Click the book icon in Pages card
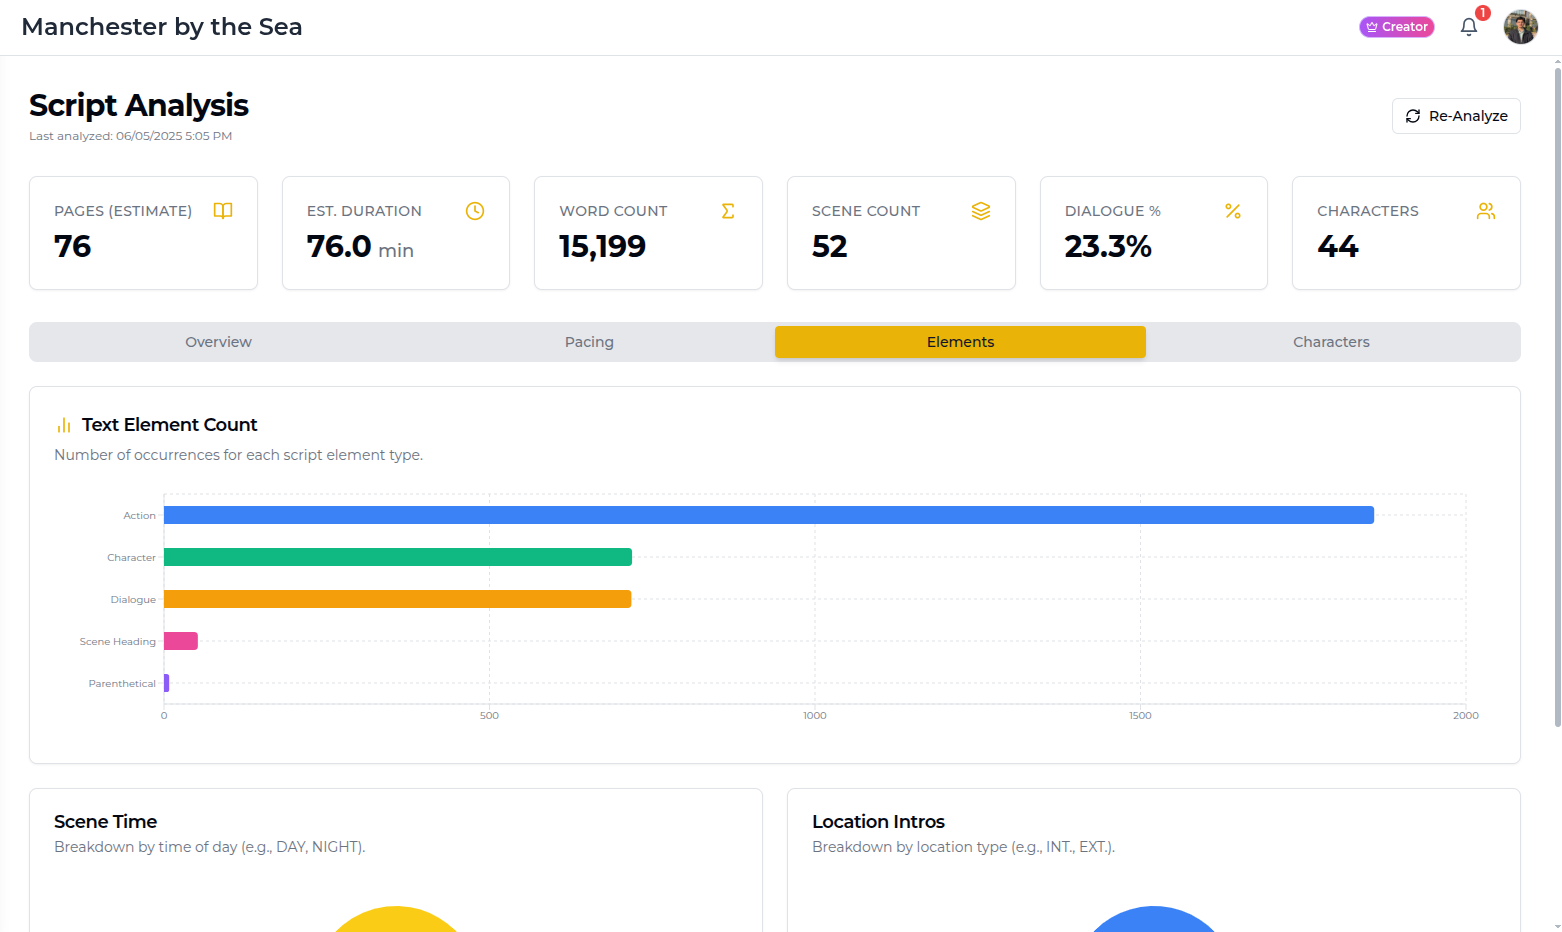The width and height of the screenshot is (1562, 932). coord(223,211)
